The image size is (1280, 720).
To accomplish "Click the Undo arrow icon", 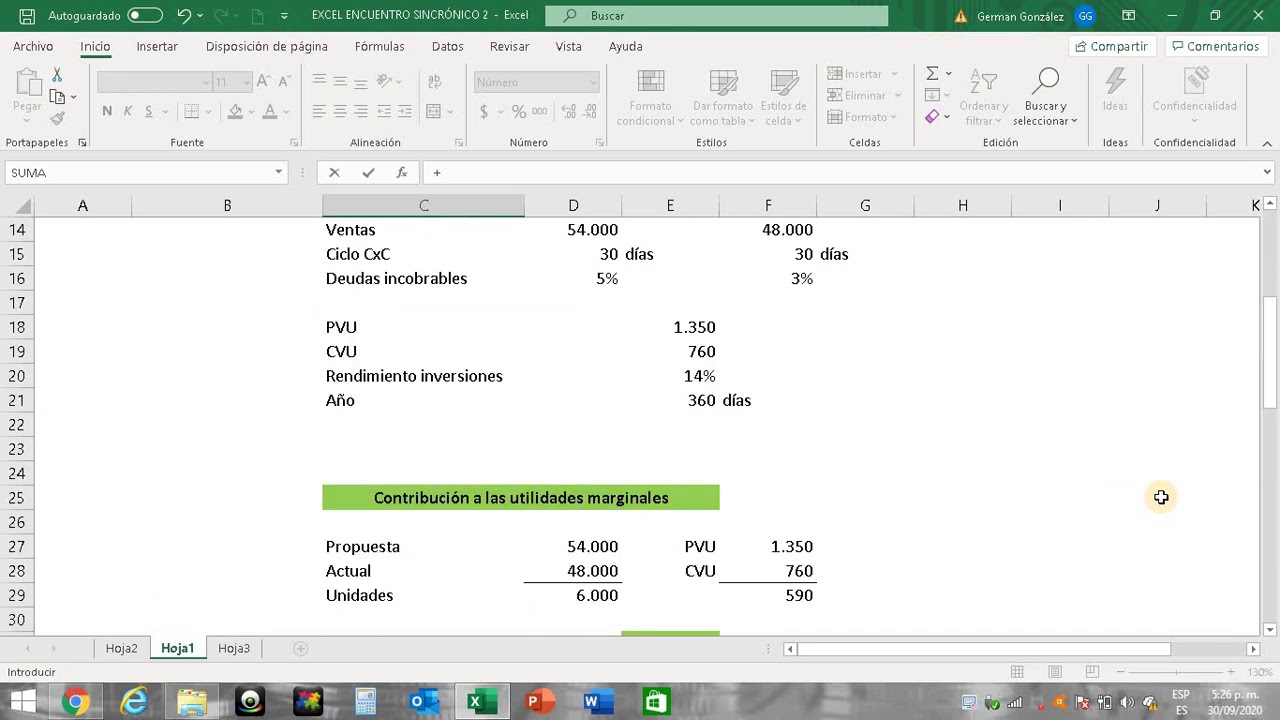I will tap(184, 16).
